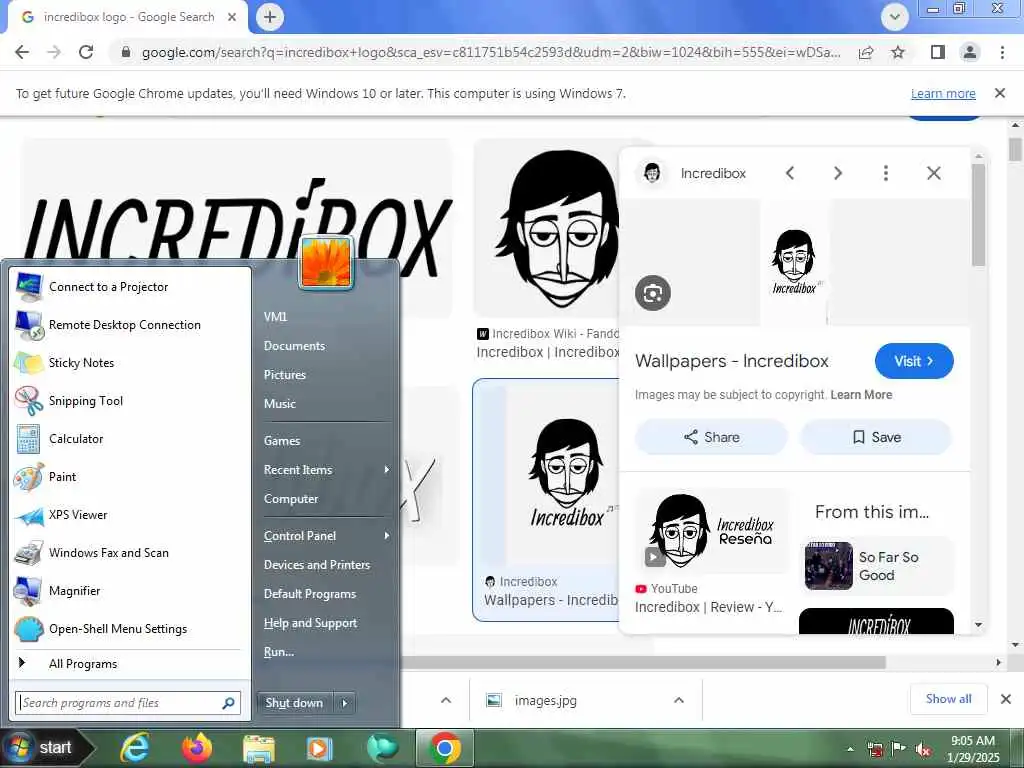The image size is (1024, 768).
Task: Open Default Programs
Action: pyautogui.click(x=310, y=594)
